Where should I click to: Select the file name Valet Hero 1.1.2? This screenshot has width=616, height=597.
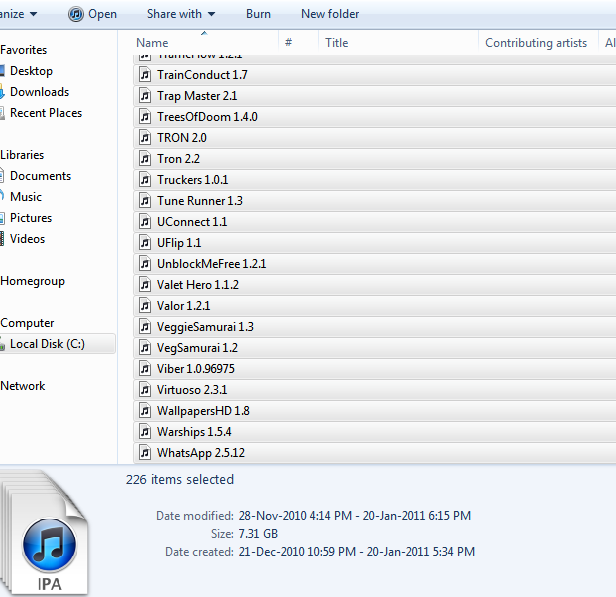pos(198,285)
